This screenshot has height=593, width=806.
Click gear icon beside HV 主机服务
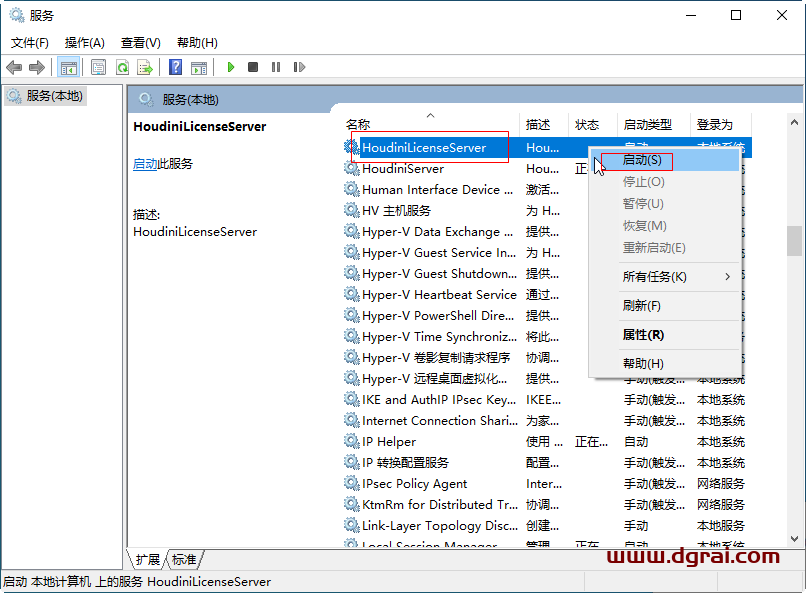tap(352, 210)
